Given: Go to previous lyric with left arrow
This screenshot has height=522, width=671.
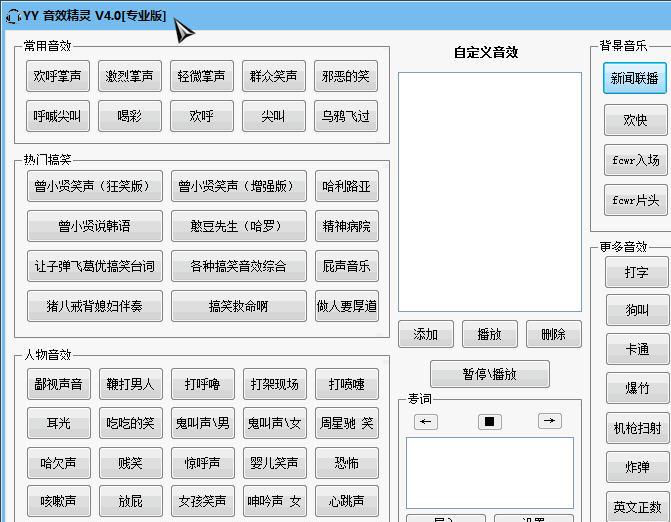Looking at the screenshot, I should (425, 421).
